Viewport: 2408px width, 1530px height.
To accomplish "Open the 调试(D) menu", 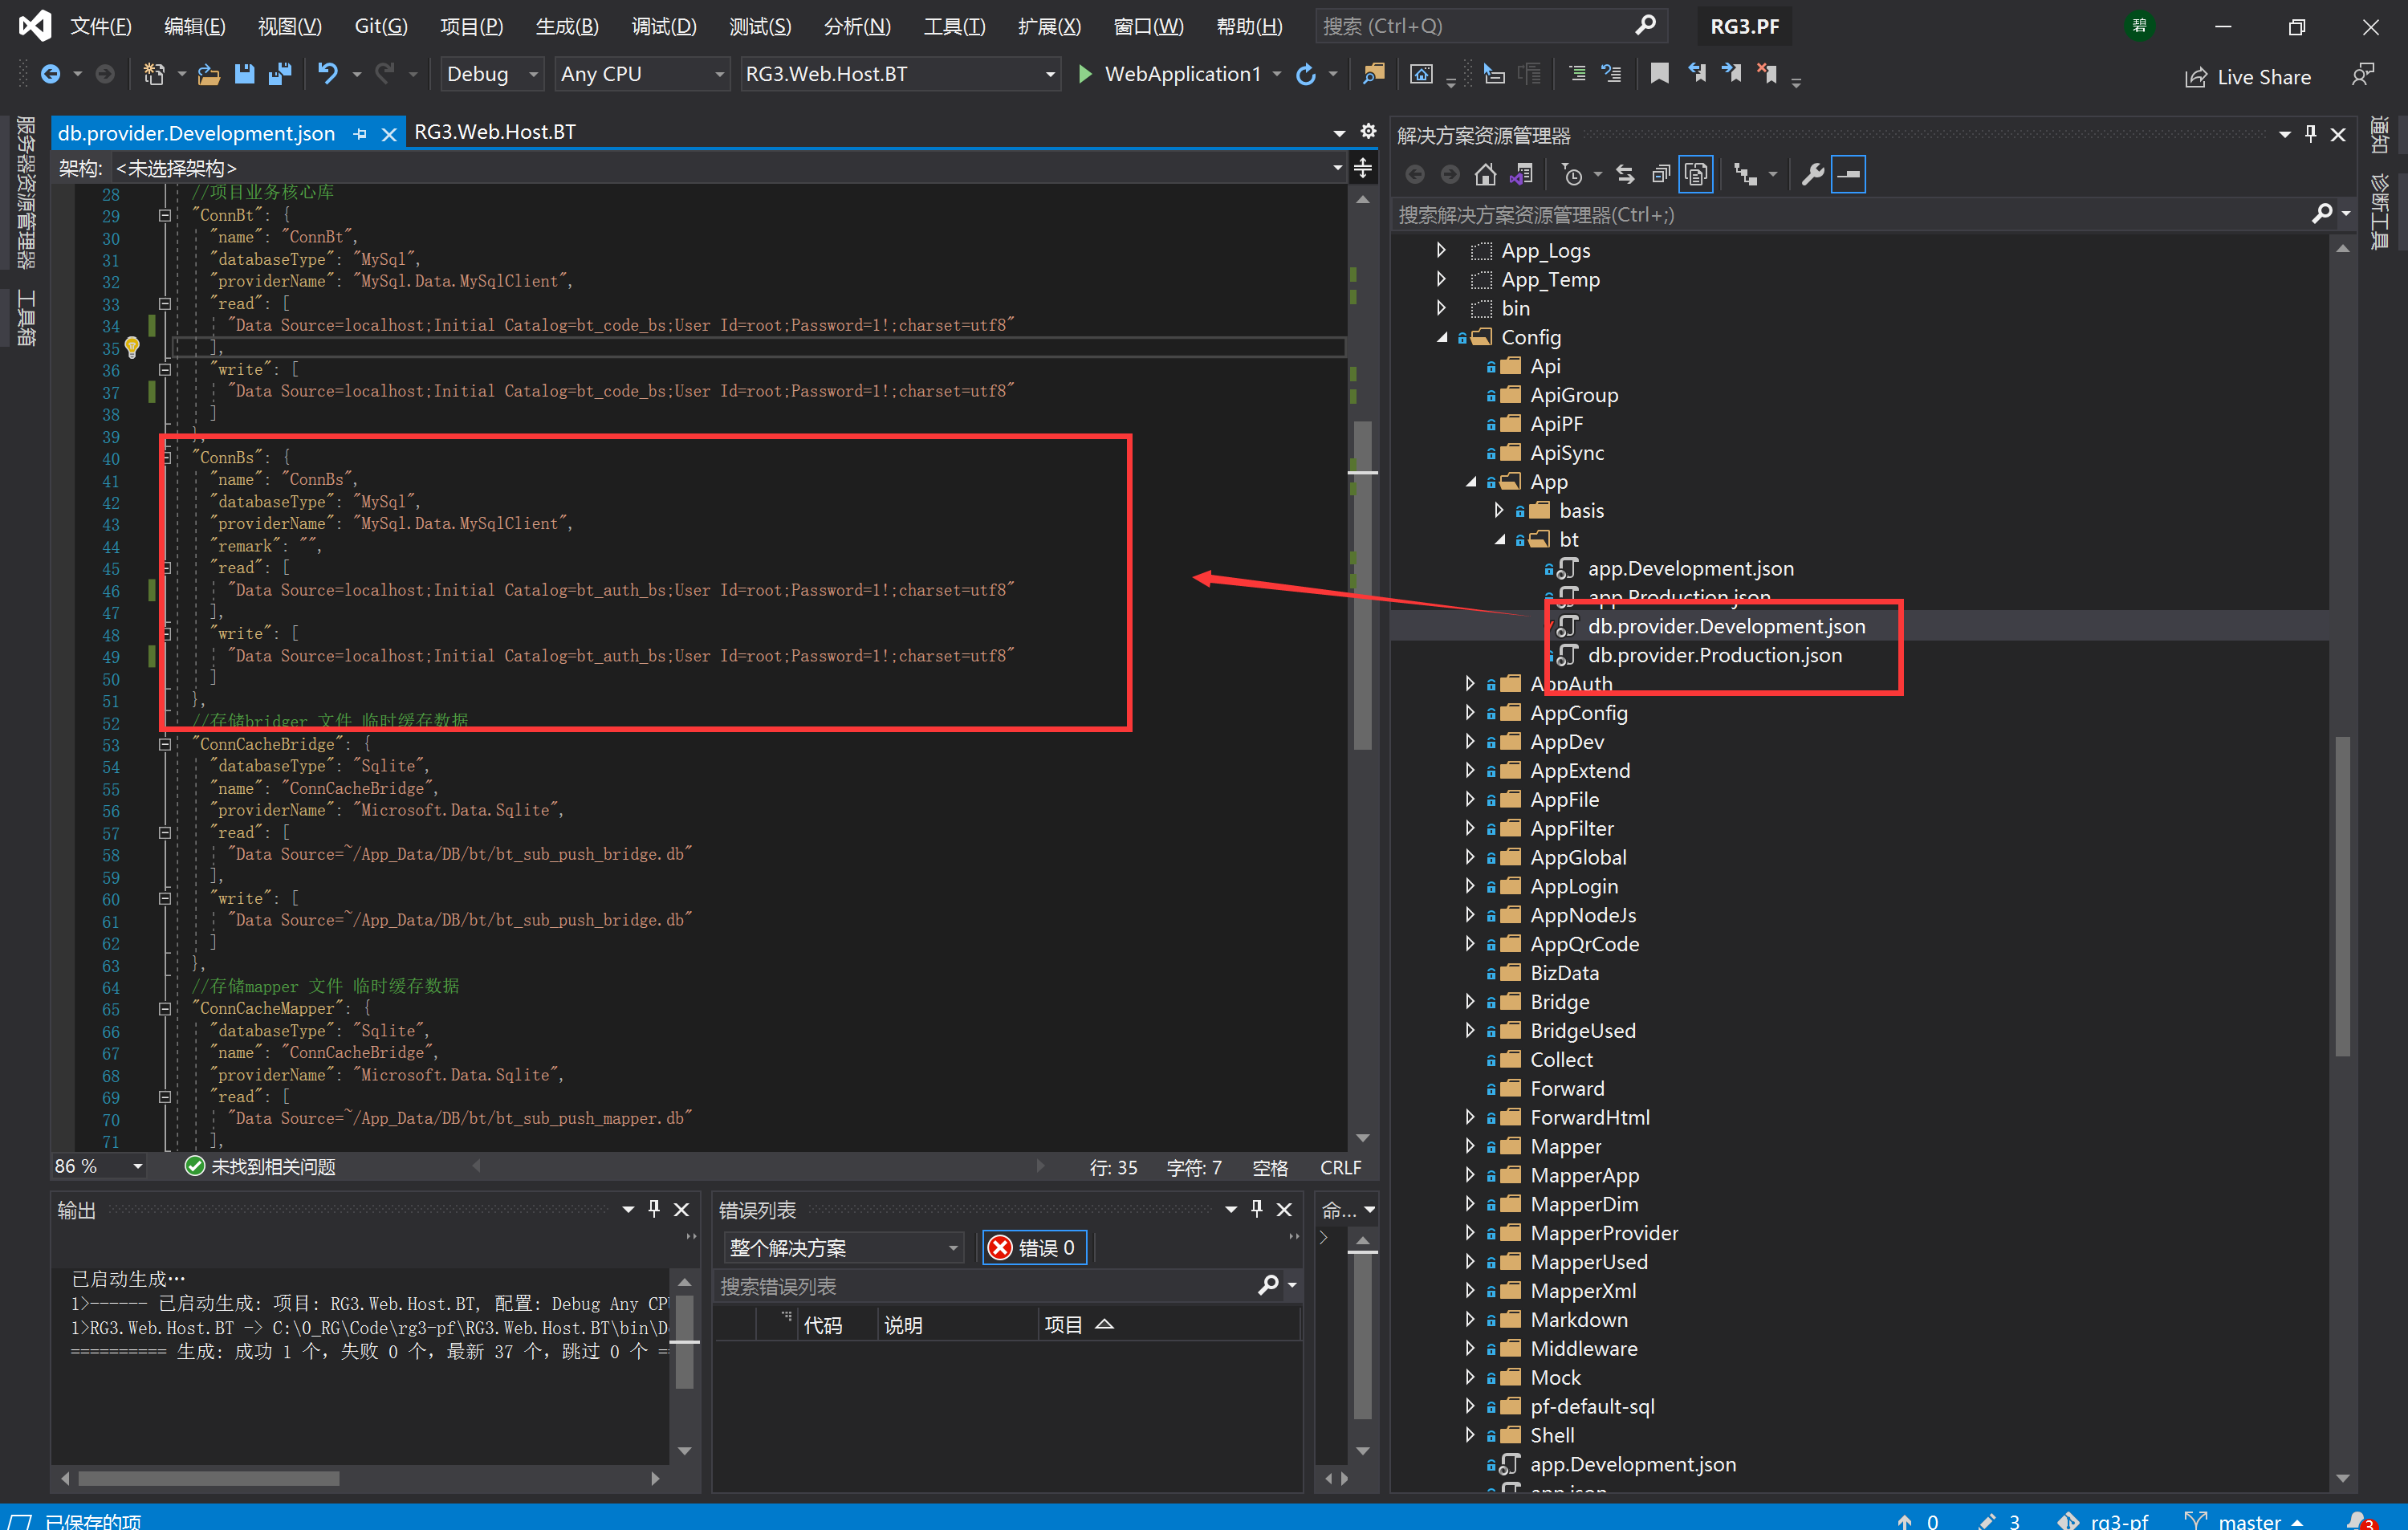I will click(664, 26).
